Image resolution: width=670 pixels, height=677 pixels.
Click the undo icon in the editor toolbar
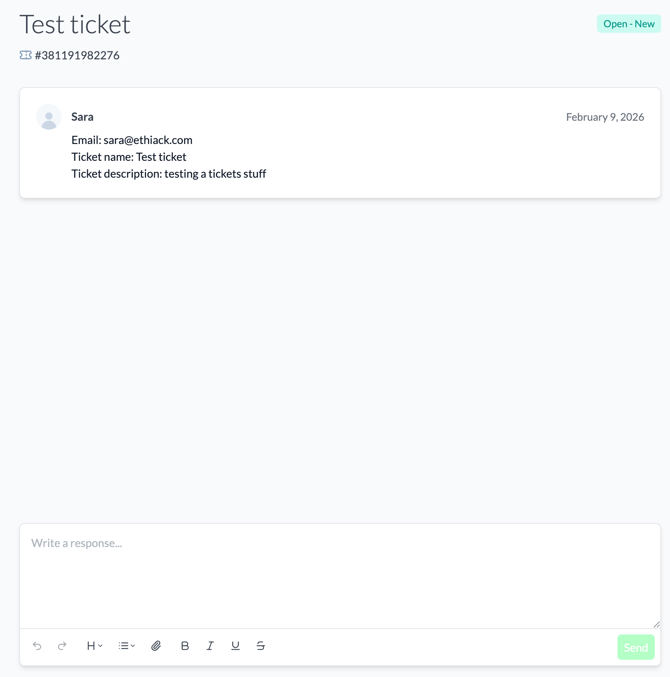[x=37, y=646]
